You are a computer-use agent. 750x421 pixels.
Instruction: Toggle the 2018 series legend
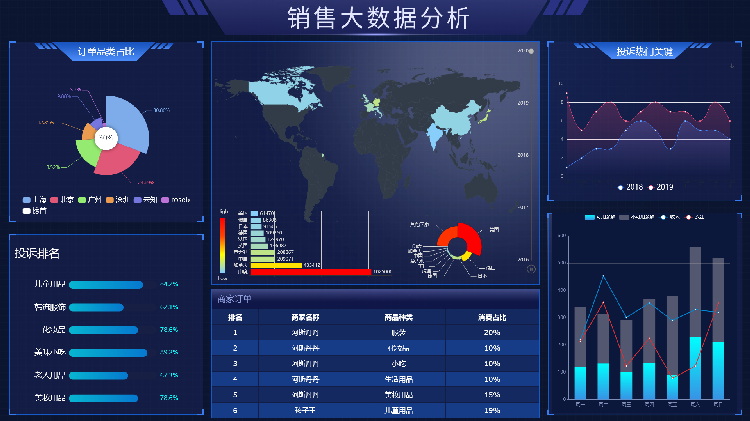pos(630,187)
